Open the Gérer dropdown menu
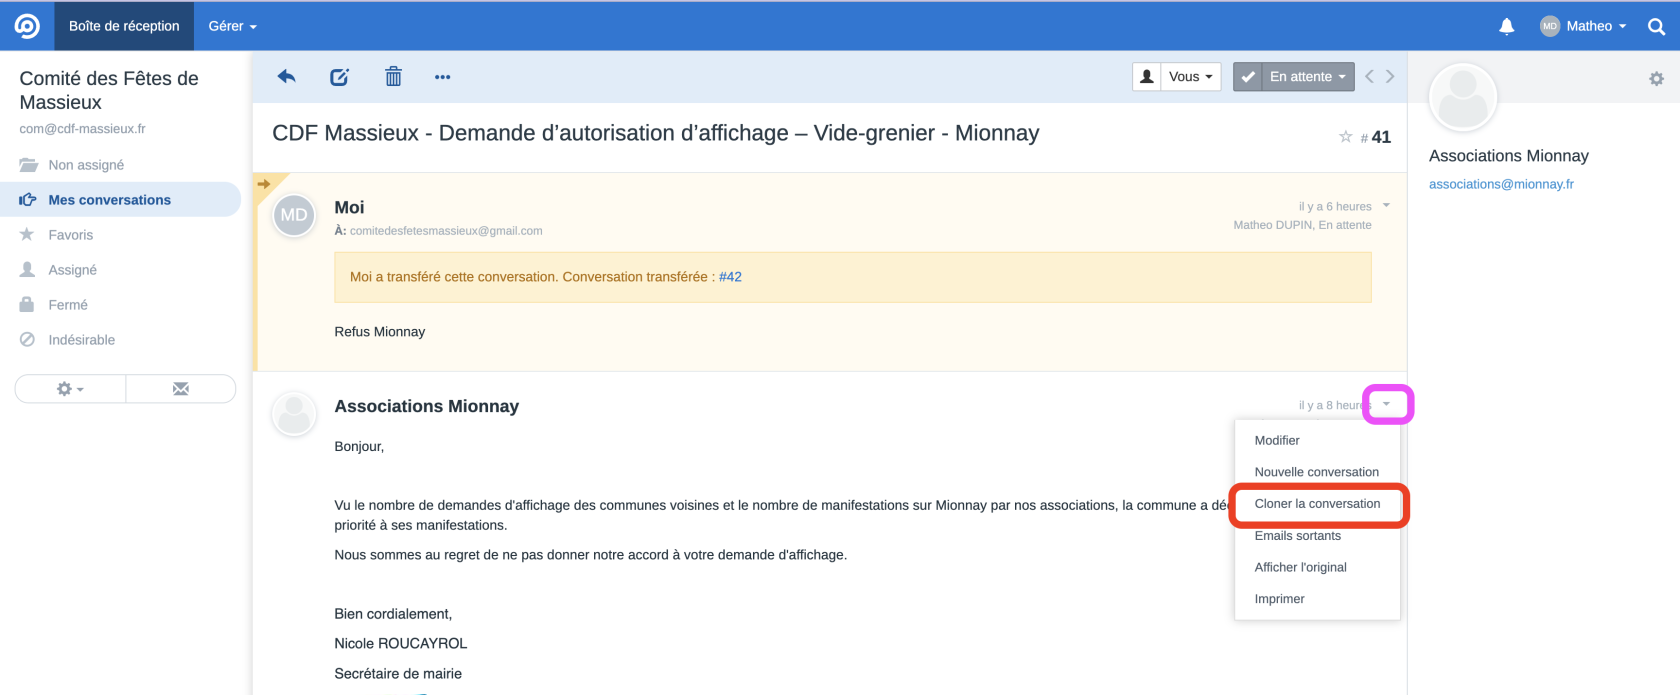Image resolution: width=1680 pixels, height=695 pixels. coord(232,26)
